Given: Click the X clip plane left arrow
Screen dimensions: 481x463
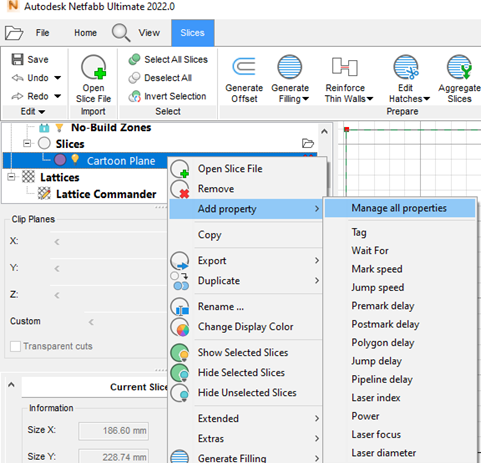Looking at the screenshot, I should (57, 242).
